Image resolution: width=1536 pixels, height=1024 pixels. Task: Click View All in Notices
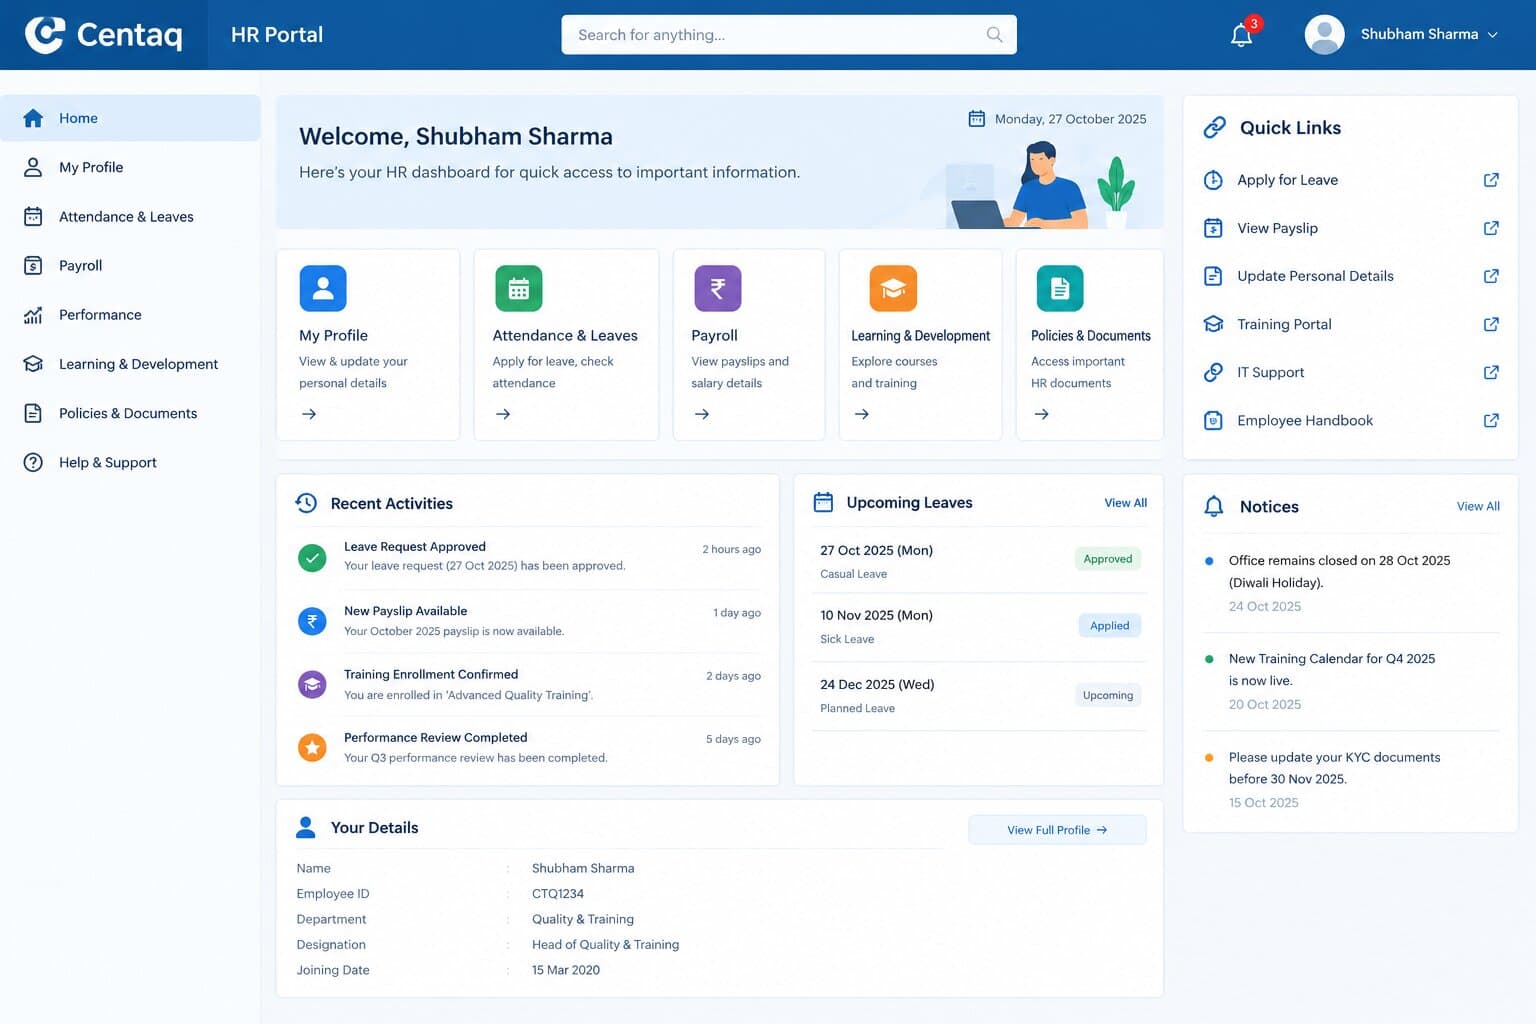(1478, 506)
